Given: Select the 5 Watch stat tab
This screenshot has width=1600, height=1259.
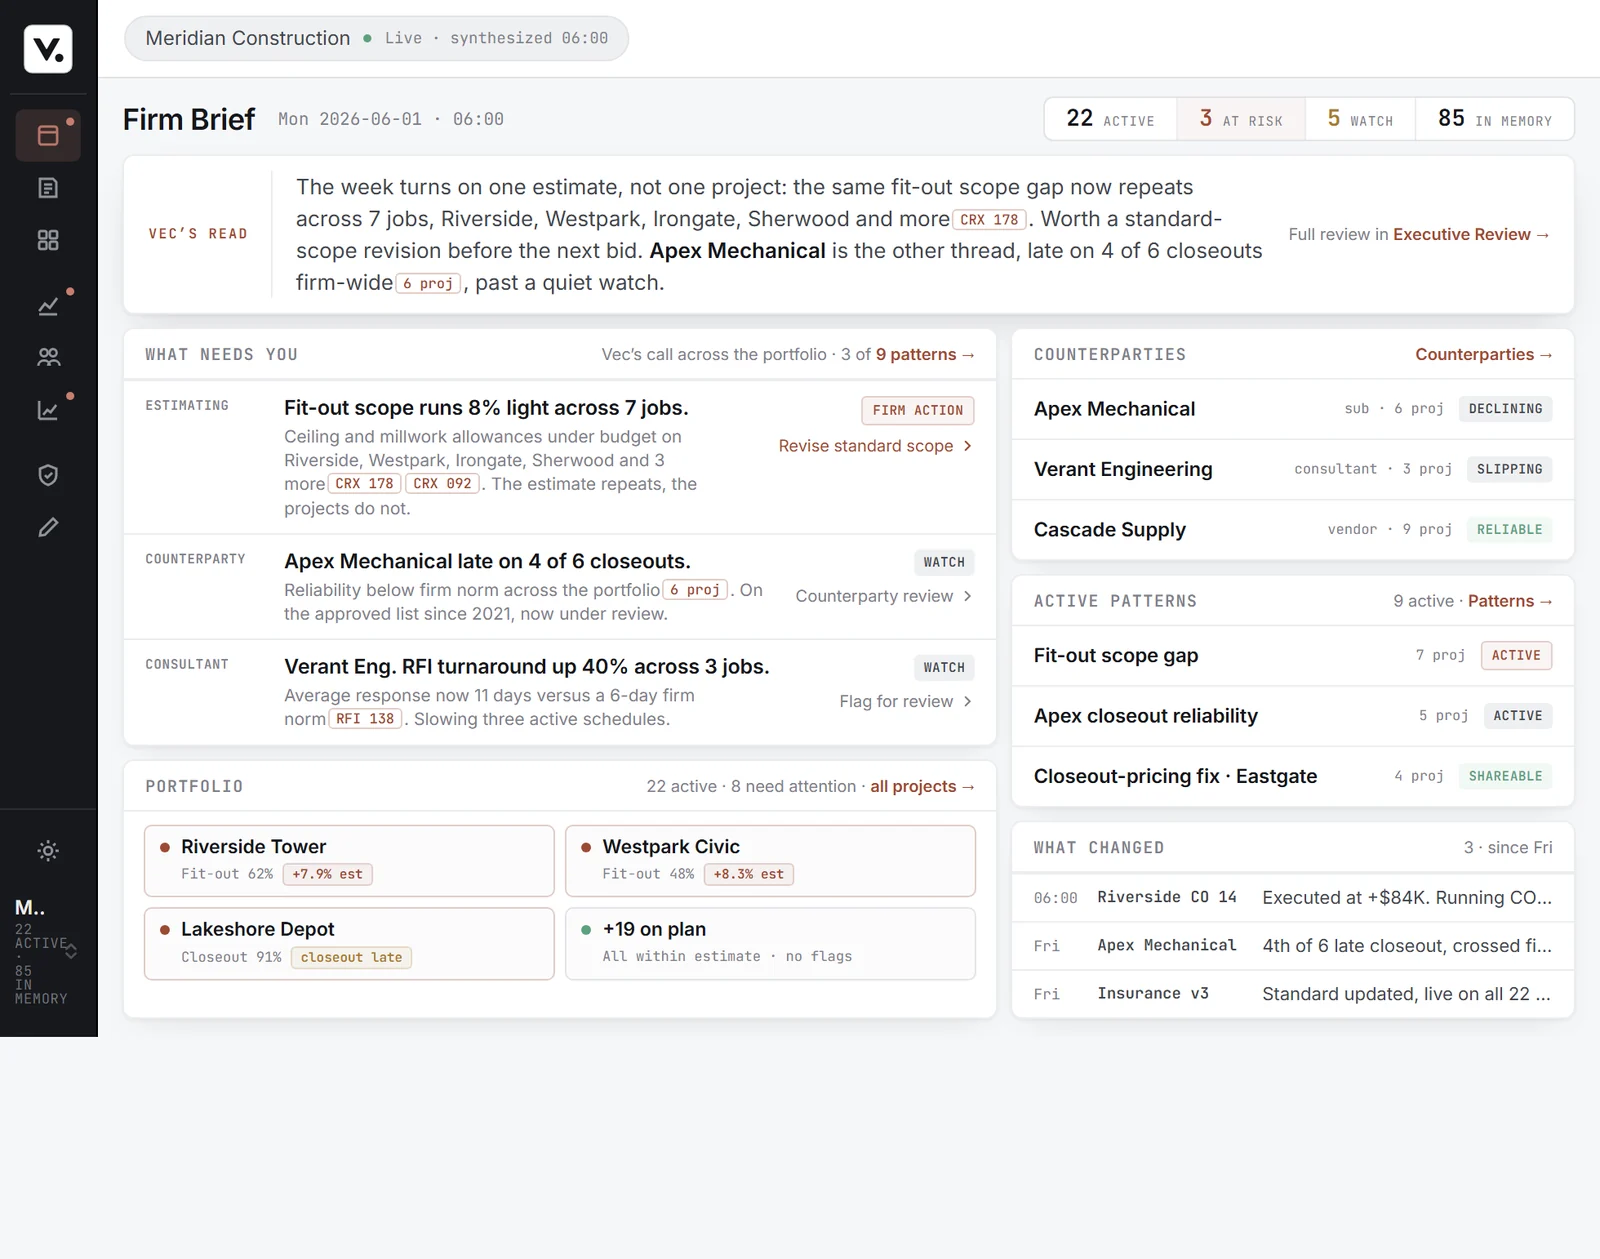Looking at the screenshot, I should coord(1360,119).
